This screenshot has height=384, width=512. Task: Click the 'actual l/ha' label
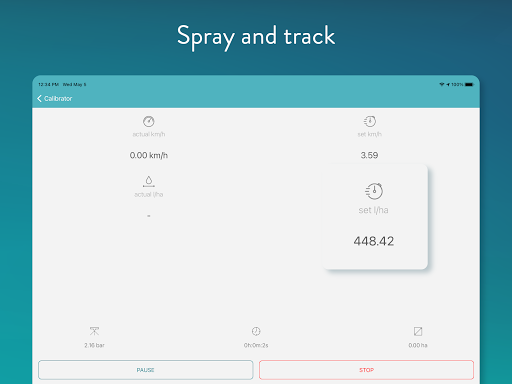(149, 194)
